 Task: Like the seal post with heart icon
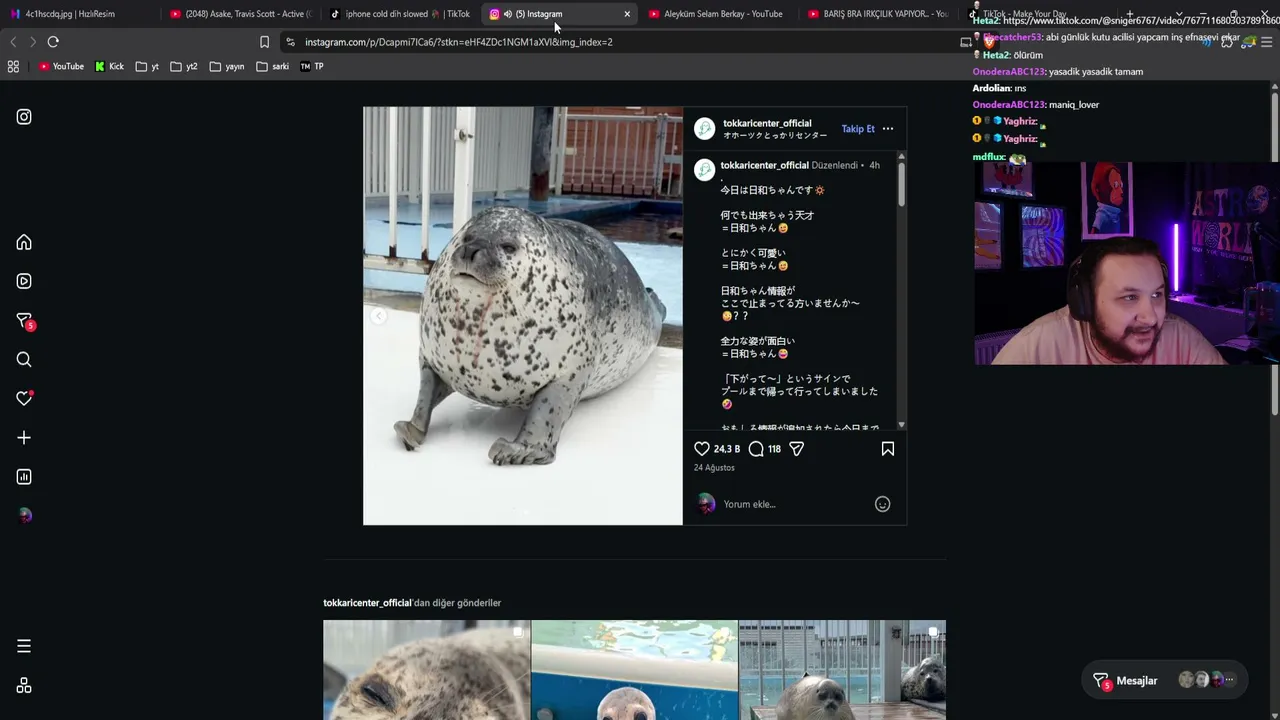(702, 449)
